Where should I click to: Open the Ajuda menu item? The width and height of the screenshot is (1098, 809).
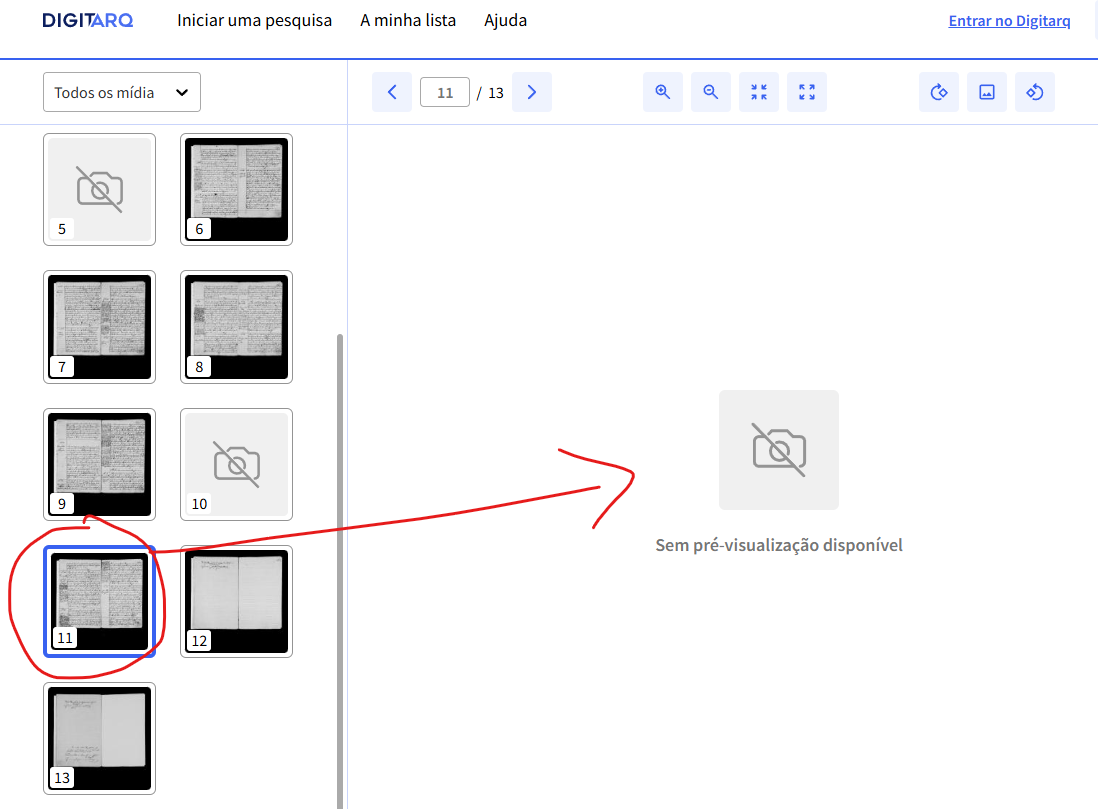(x=505, y=20)
